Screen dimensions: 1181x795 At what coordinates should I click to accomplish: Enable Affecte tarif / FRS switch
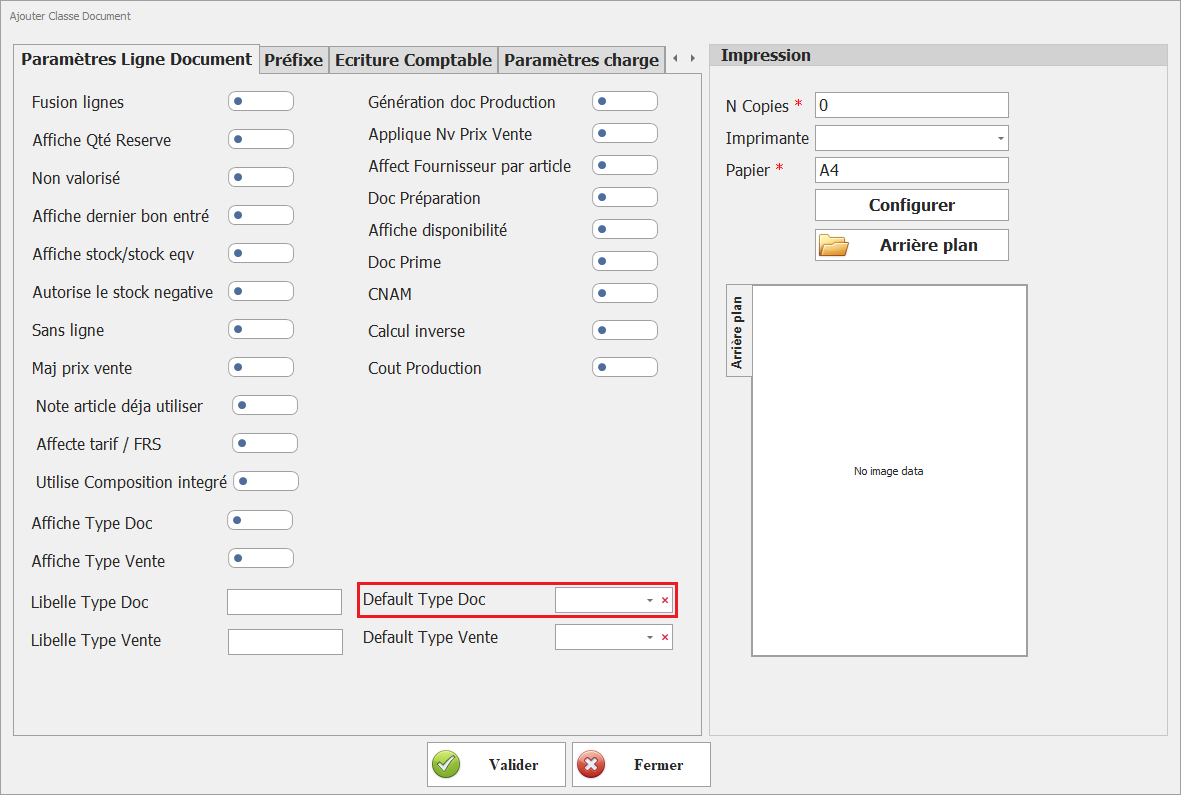click(x=264, y=443)
